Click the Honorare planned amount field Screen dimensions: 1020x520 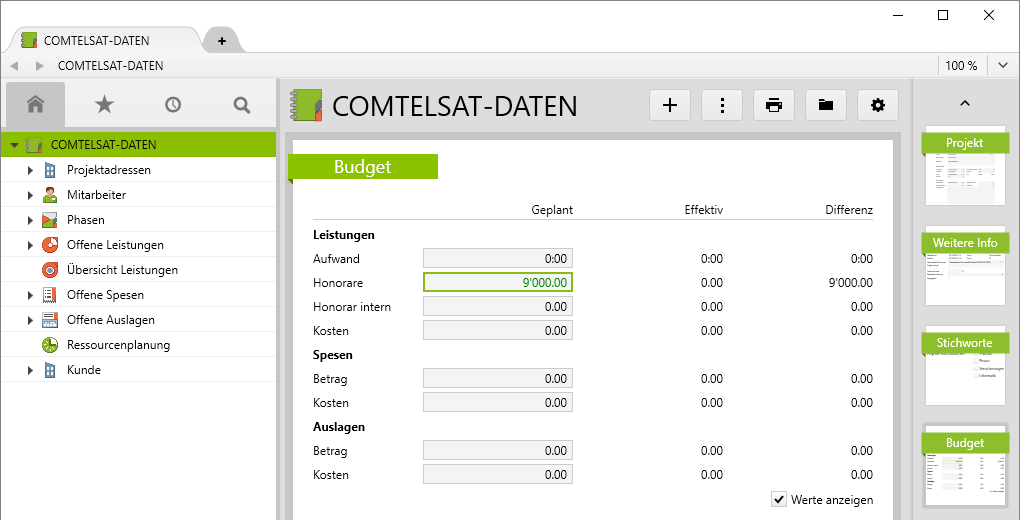click(x=498, y=283)
